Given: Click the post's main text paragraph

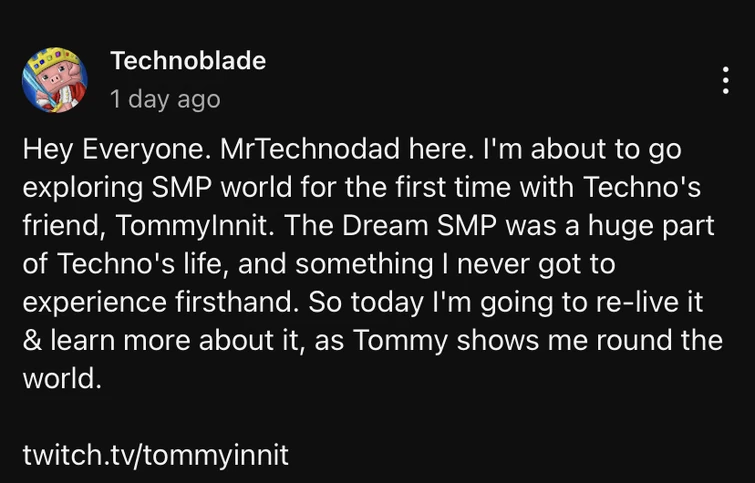Looking at the screenshot, I should point(370,265).
